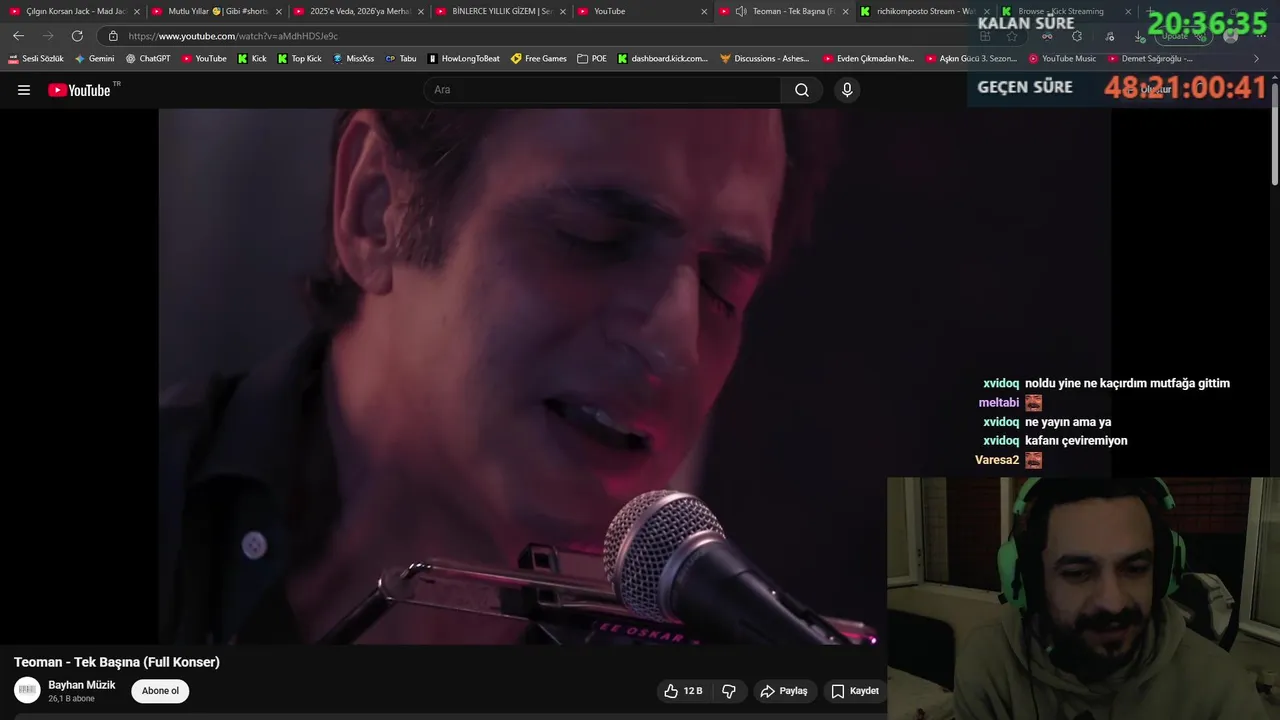The width and height of the screenshot is (1280, 720).
Task: Click the YouTube logo to go home
Action: 80,90
